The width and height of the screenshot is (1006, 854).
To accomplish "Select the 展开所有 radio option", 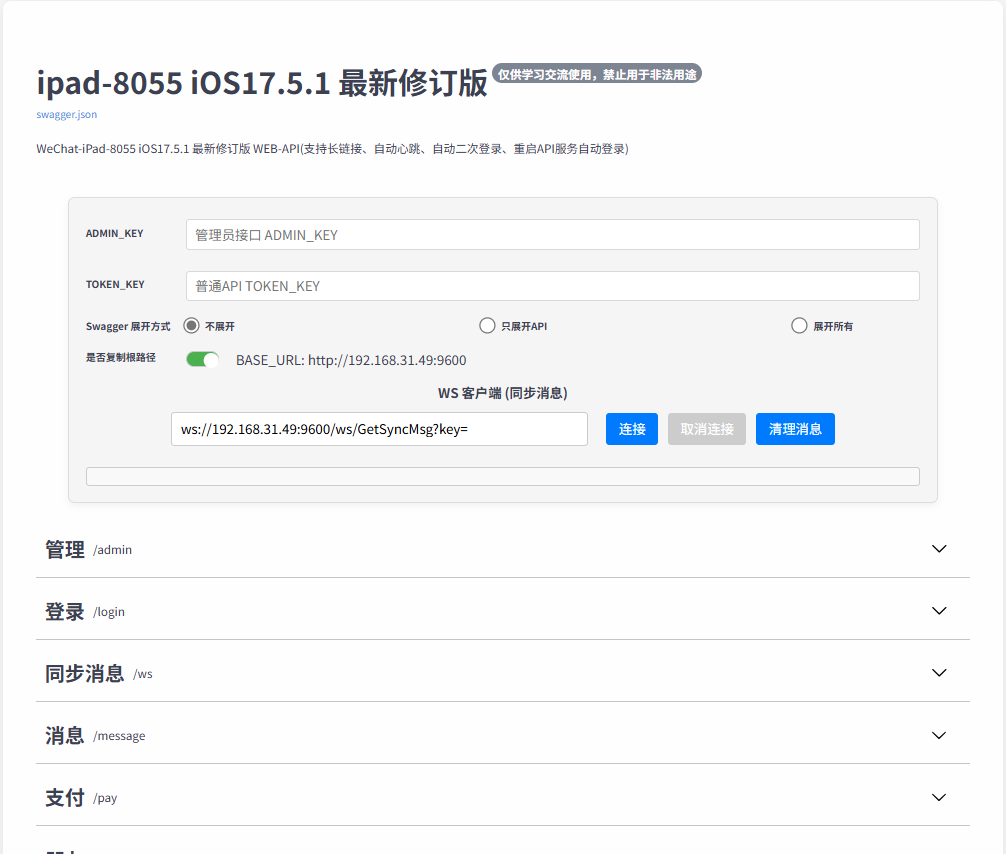I will [799, 326].
